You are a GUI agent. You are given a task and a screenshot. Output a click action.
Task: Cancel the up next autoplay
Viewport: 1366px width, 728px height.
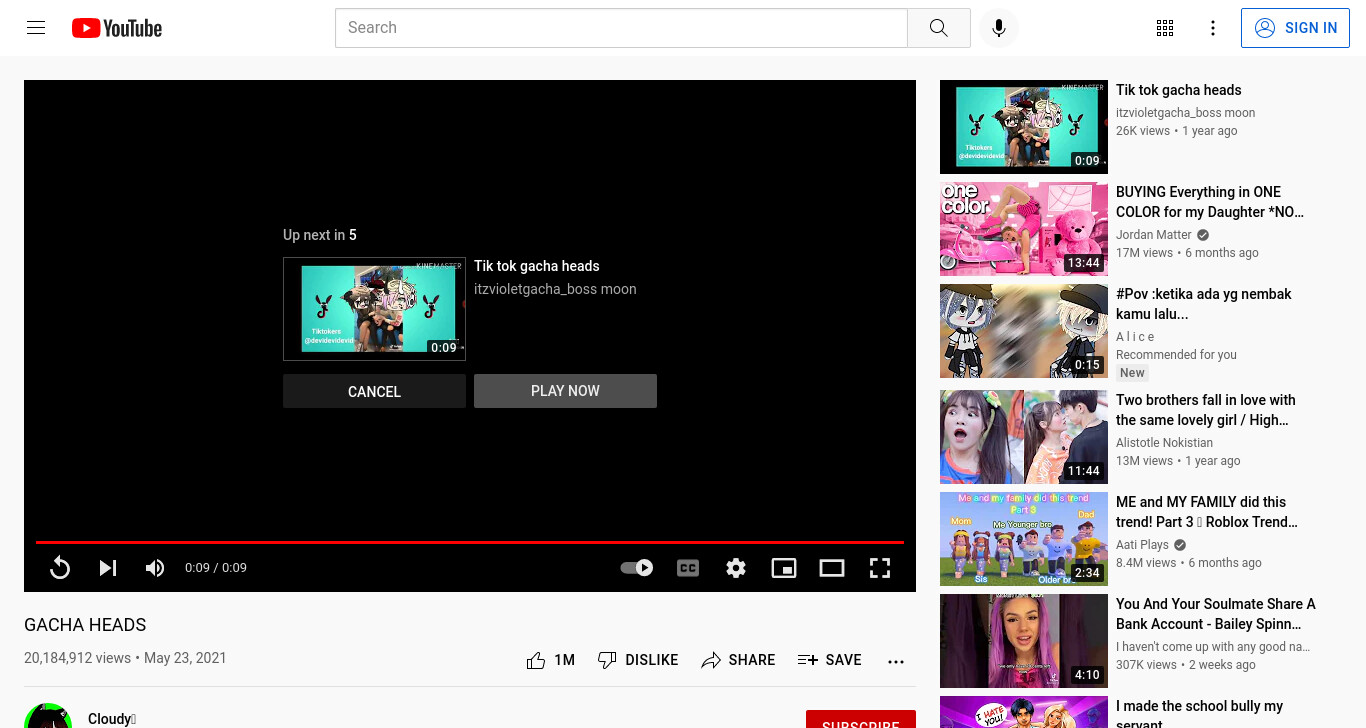(x=374, y=391)
